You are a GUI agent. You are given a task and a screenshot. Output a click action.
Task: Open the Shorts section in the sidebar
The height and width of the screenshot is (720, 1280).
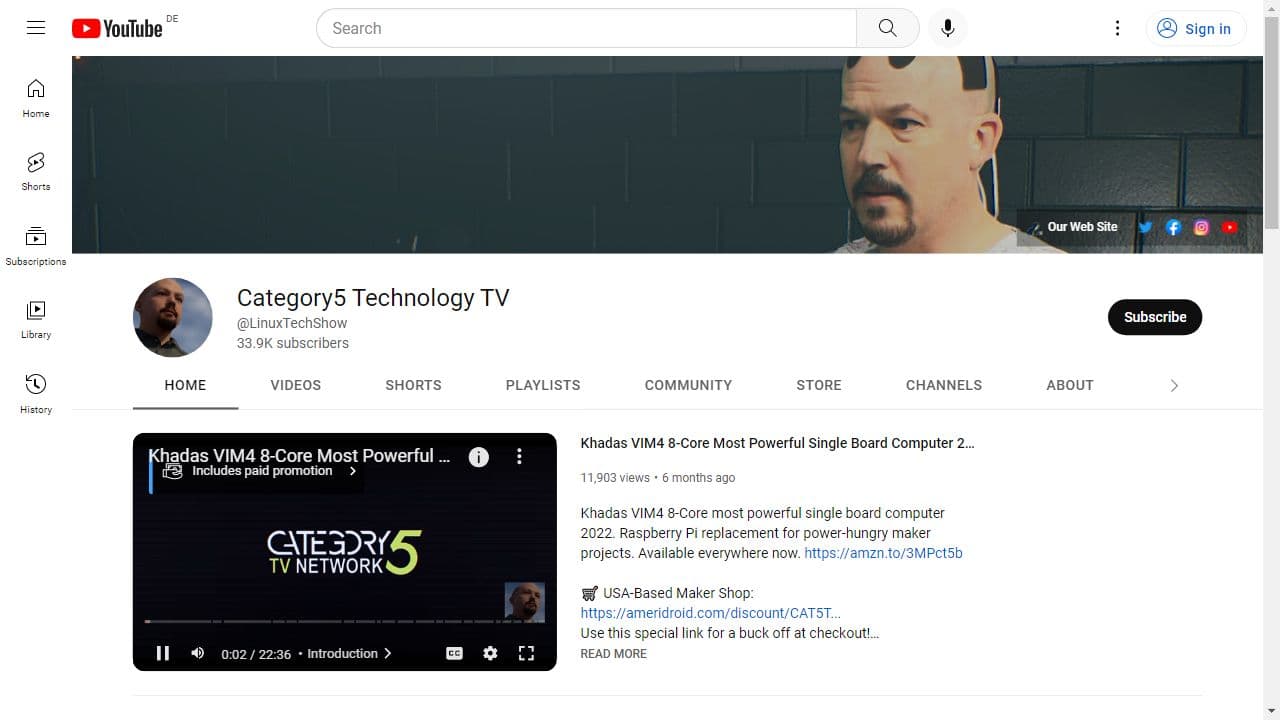pos(35,170)
